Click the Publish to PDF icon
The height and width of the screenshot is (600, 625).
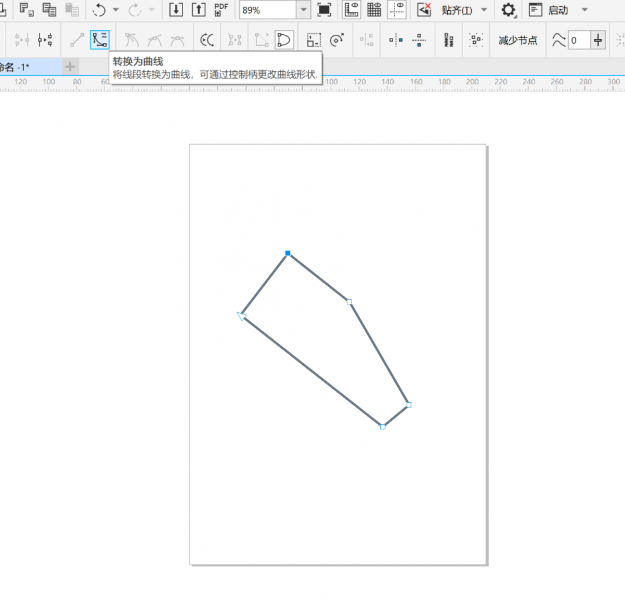(x=221, y=10)
